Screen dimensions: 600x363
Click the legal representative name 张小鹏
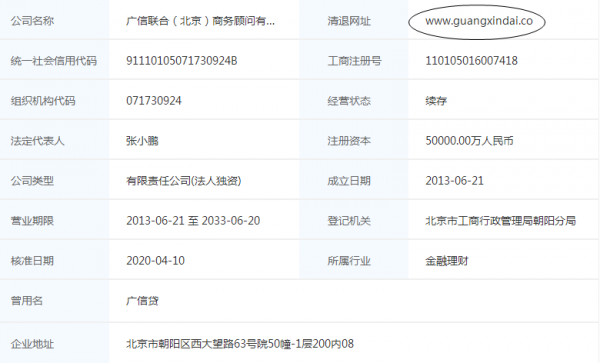pos(142,141)
